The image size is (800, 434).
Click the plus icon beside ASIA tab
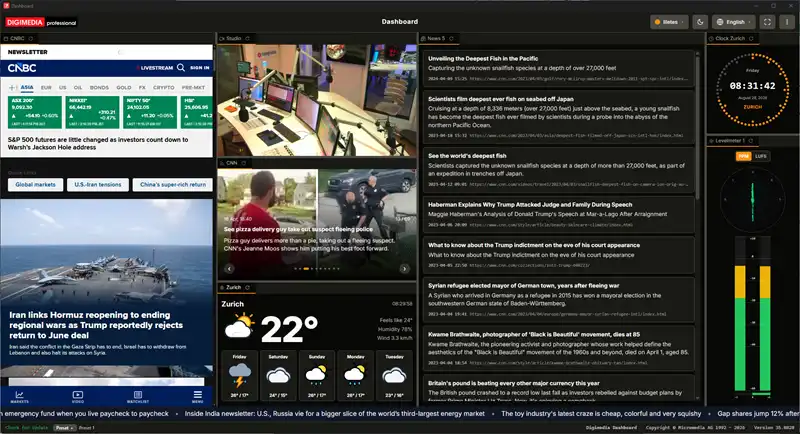pos(13,88)
